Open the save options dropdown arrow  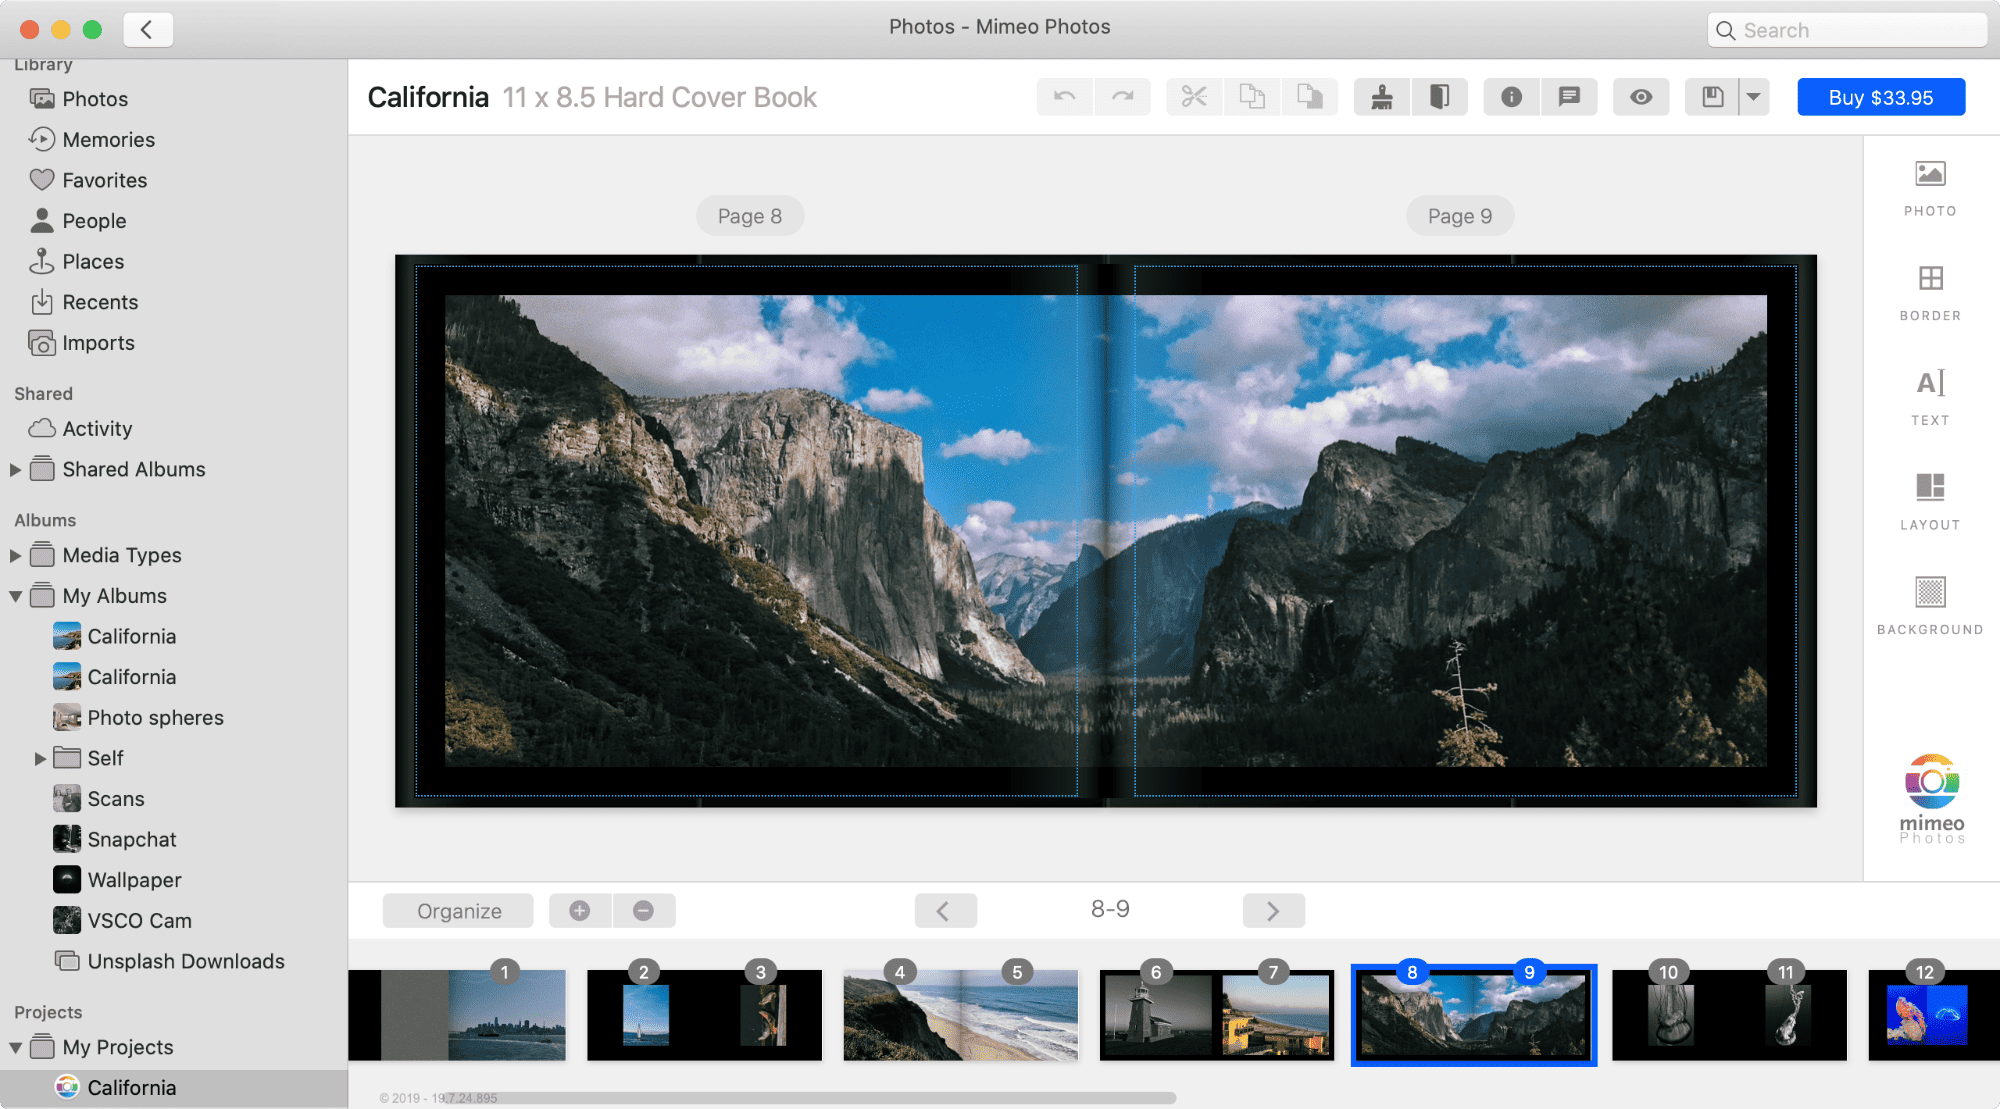(1756, 96)
